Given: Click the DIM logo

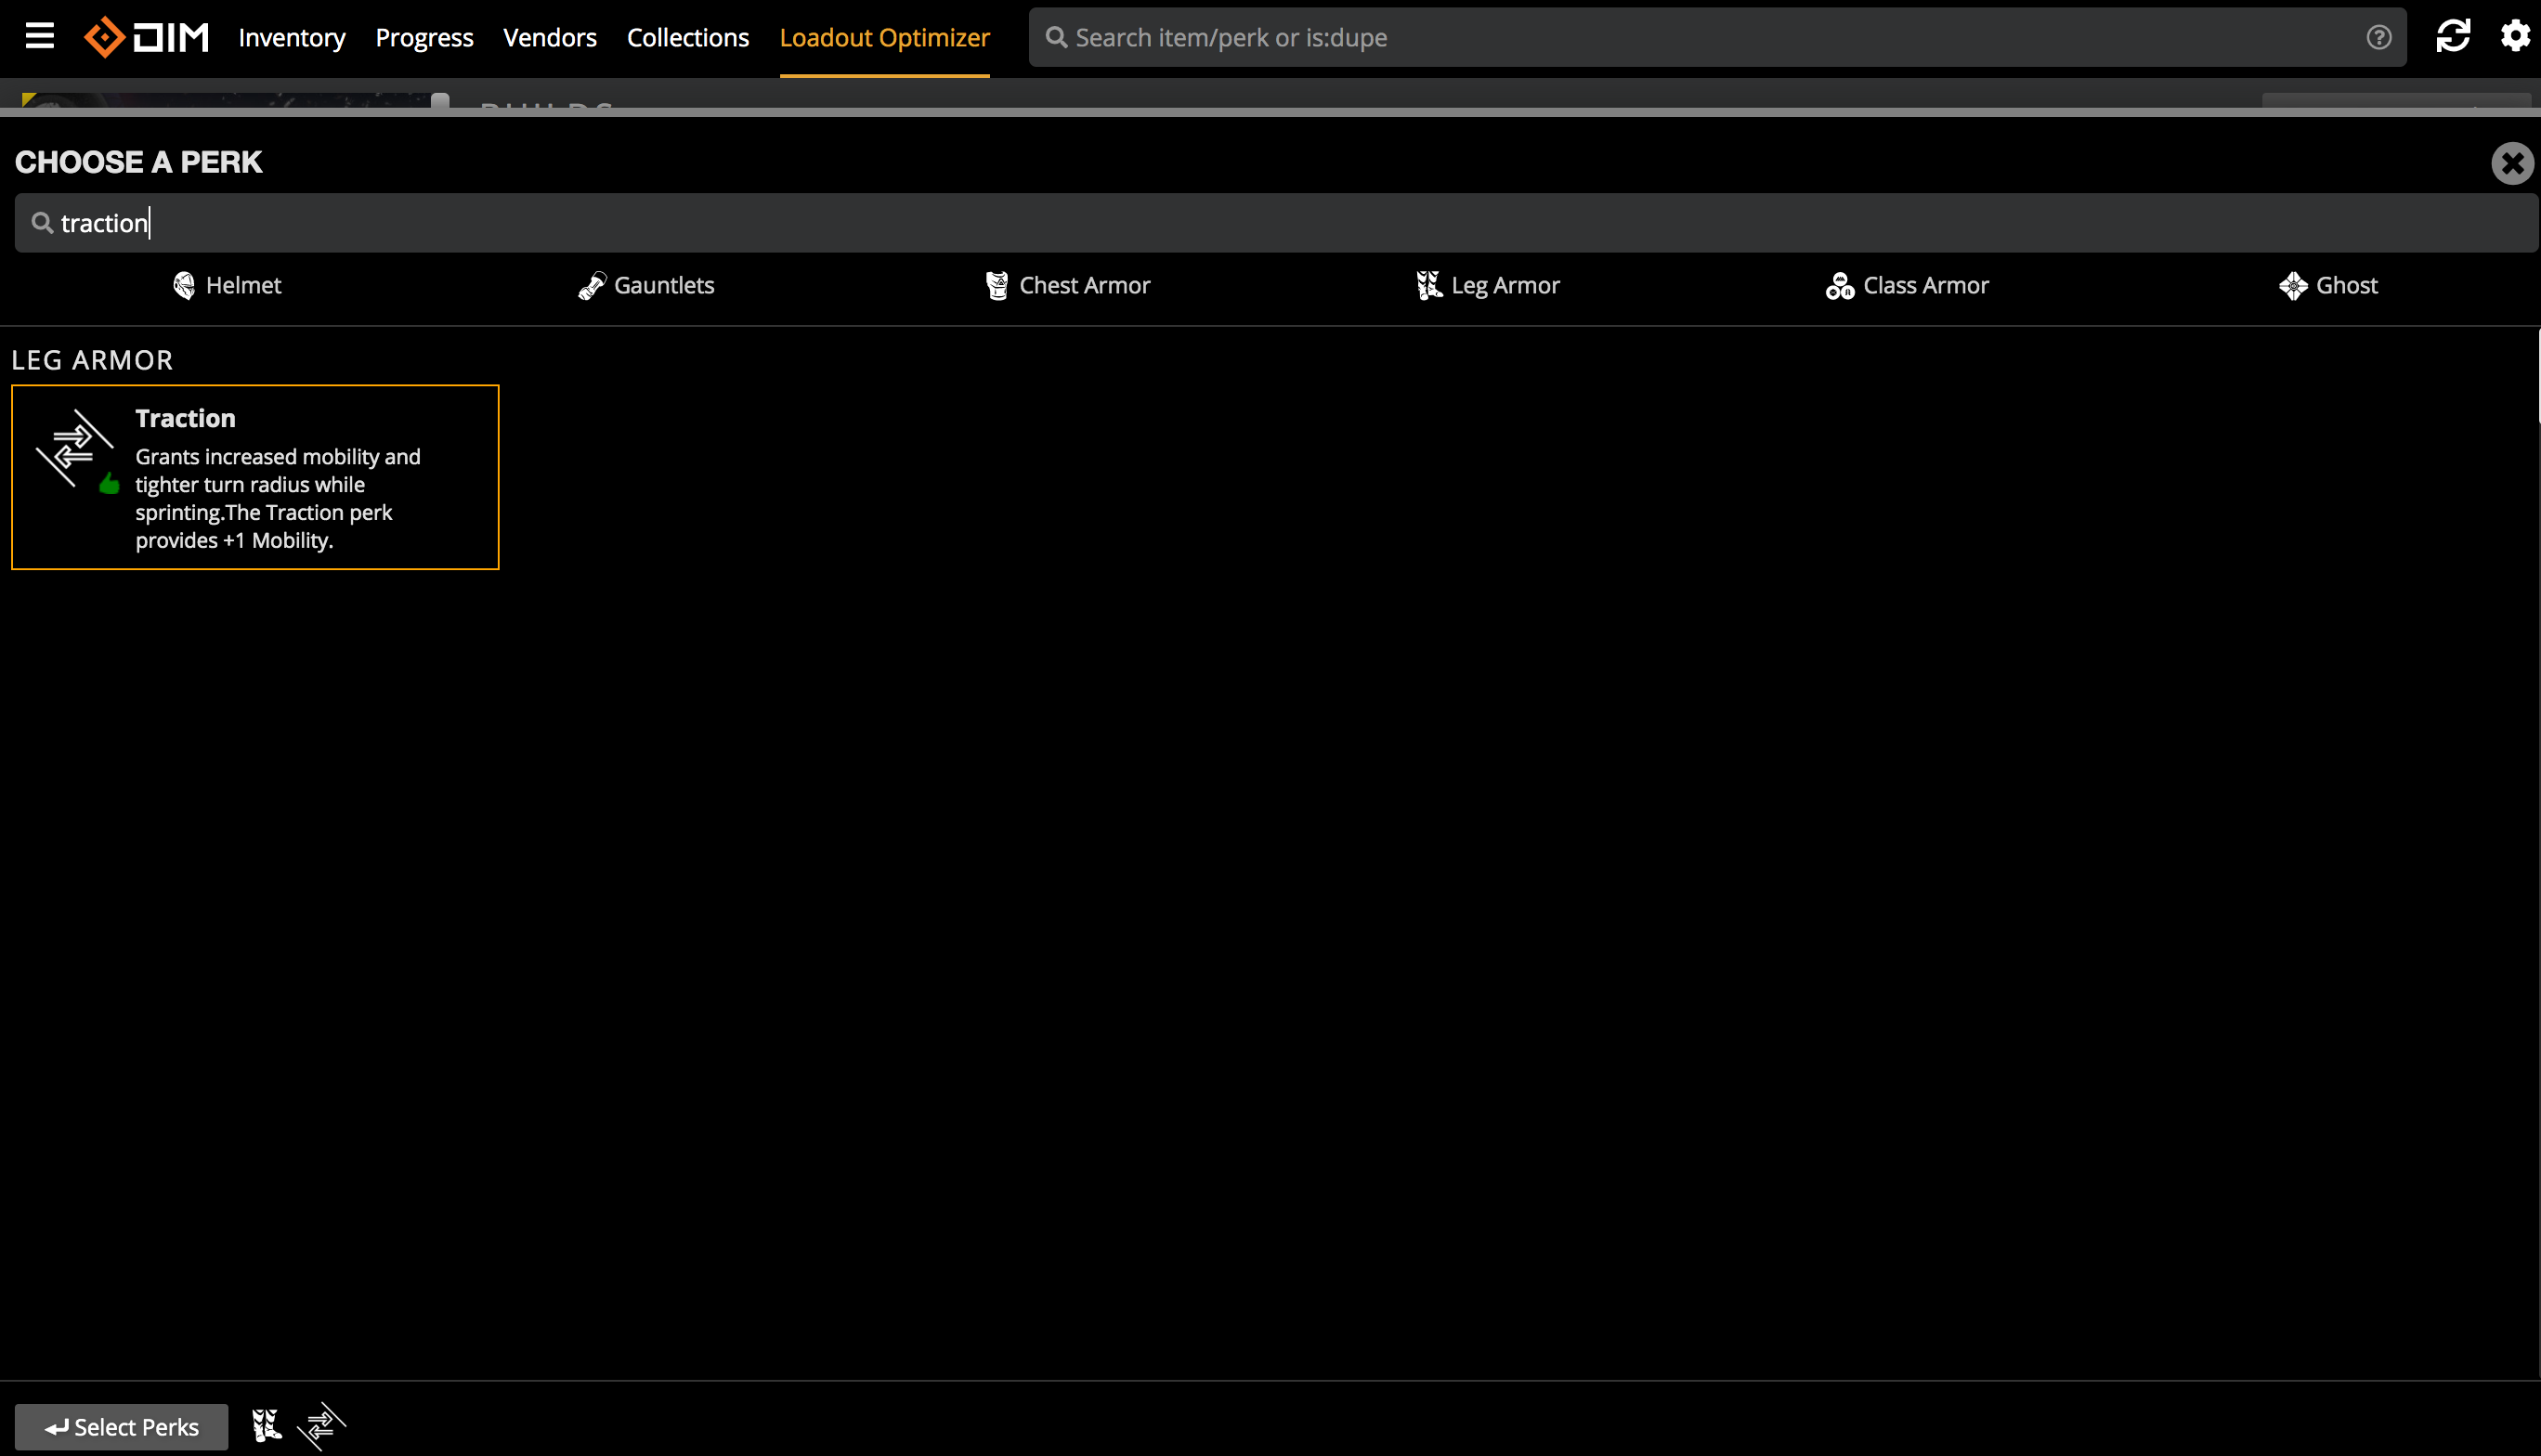Looking at the screenshot, I should coord(146,36).
